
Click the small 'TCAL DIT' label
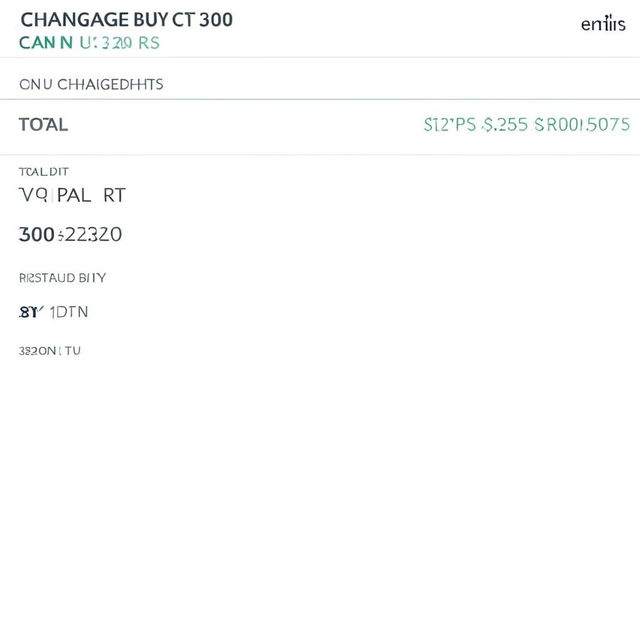pyautogui.click(x=44, y=171)
